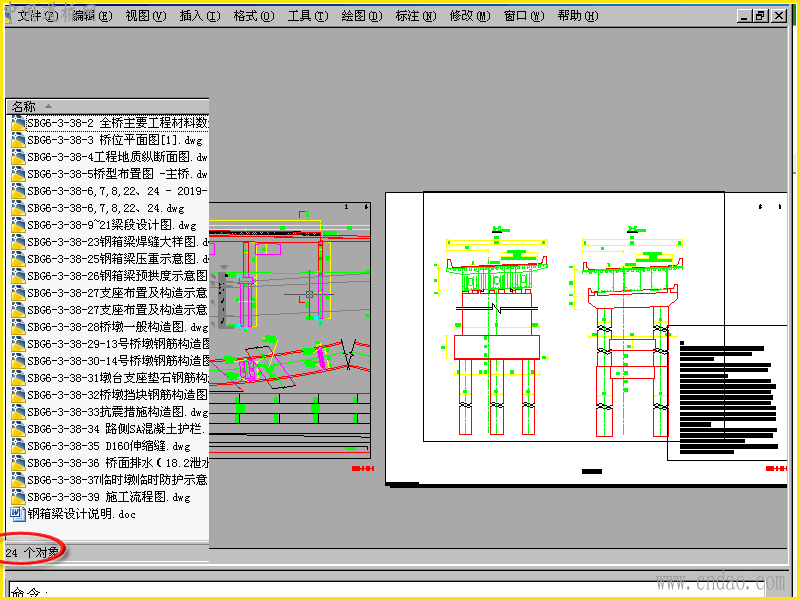
Task: Click the dwg icon for SBG6-3-38-23钢箱梁焊缝大样图
Action: (18, 242)
